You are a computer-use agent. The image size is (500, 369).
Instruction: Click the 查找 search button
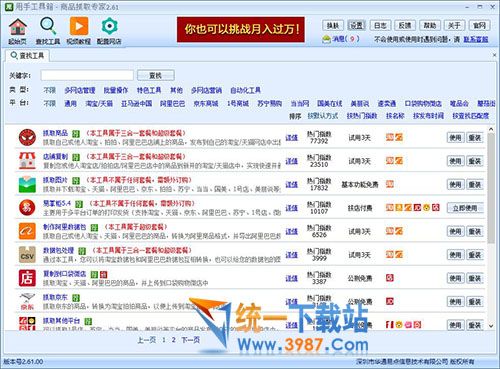156,75
